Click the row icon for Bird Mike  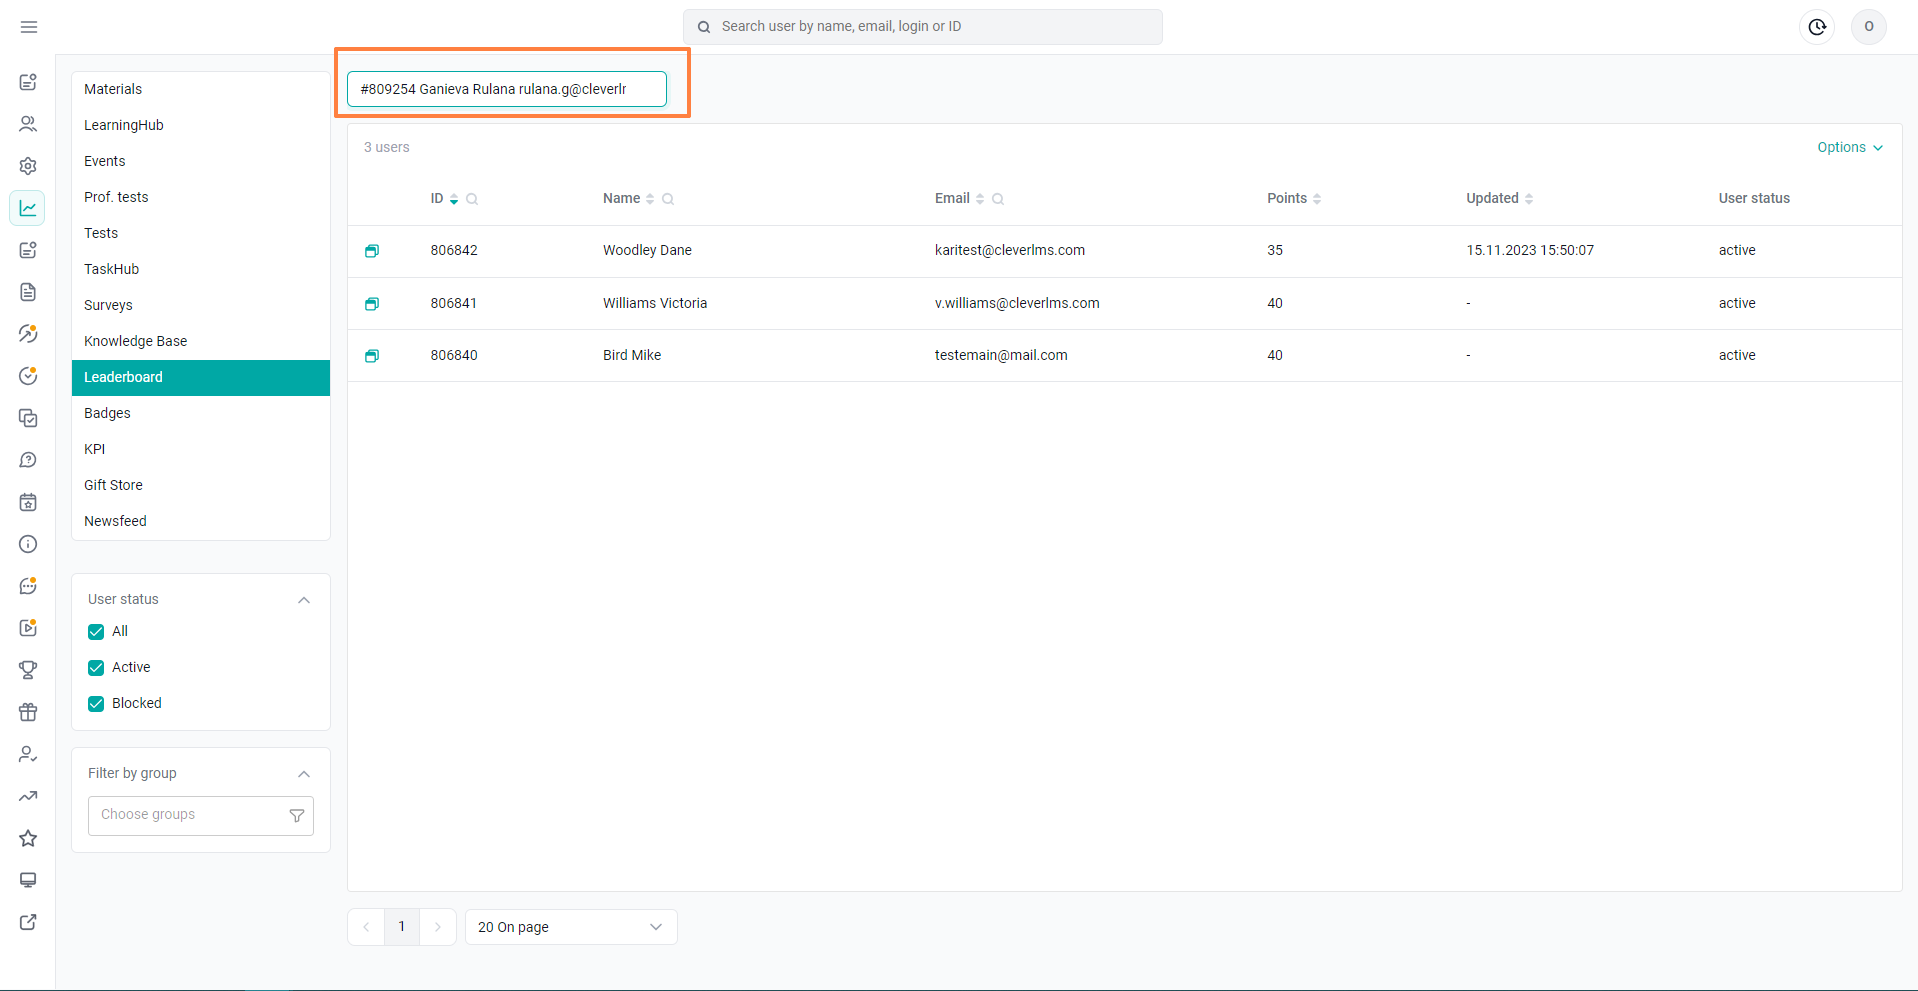click(372, 356)
